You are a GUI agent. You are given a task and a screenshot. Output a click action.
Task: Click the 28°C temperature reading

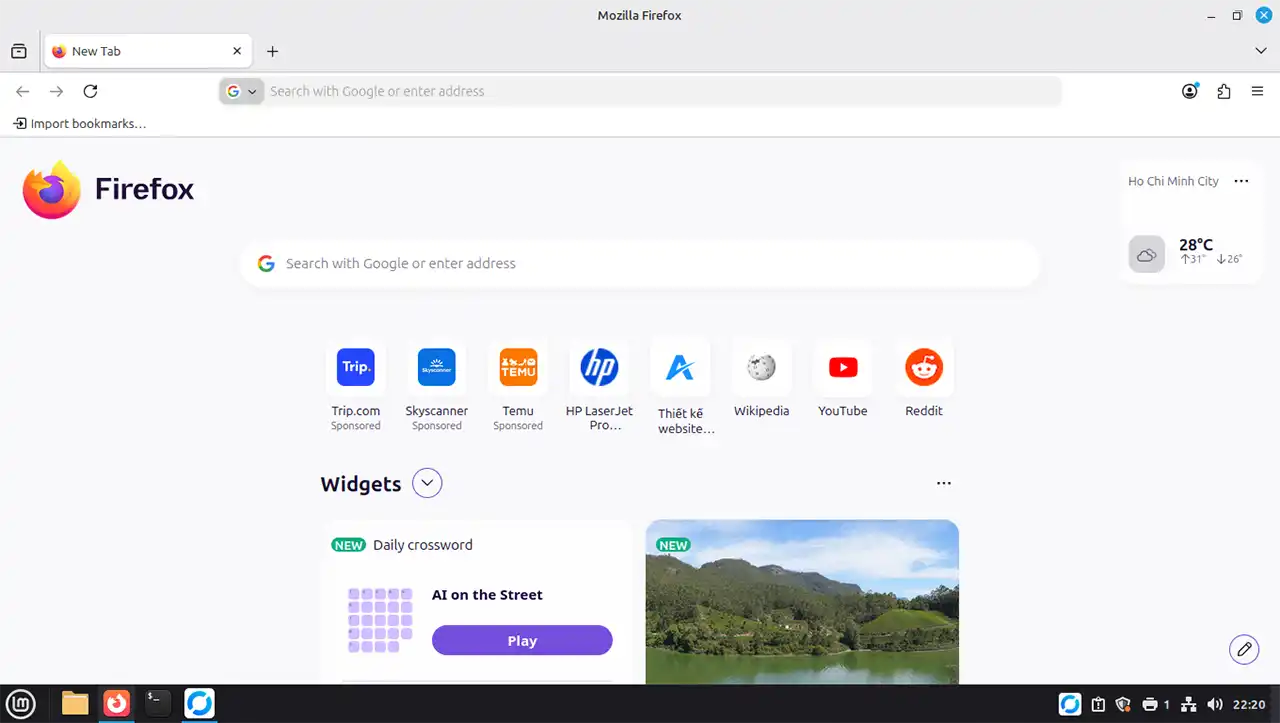pos(1196,244)
